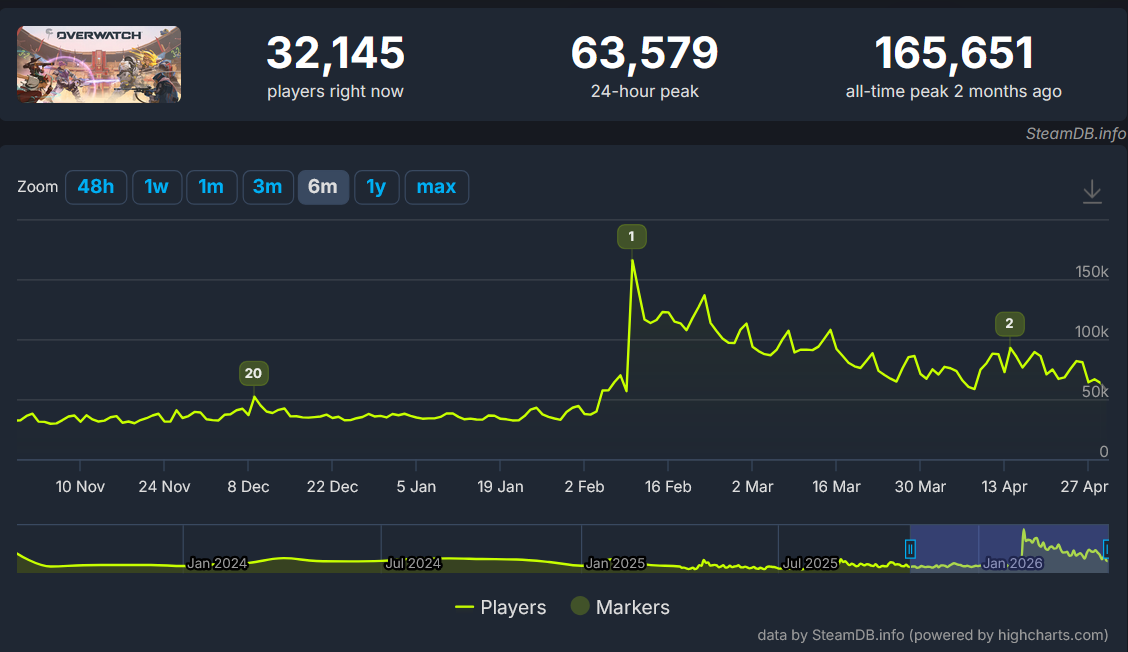Click Jul 2024 in the navigator
The image size is (1128, 652).
pyautogui.click(x=413, y=563)
